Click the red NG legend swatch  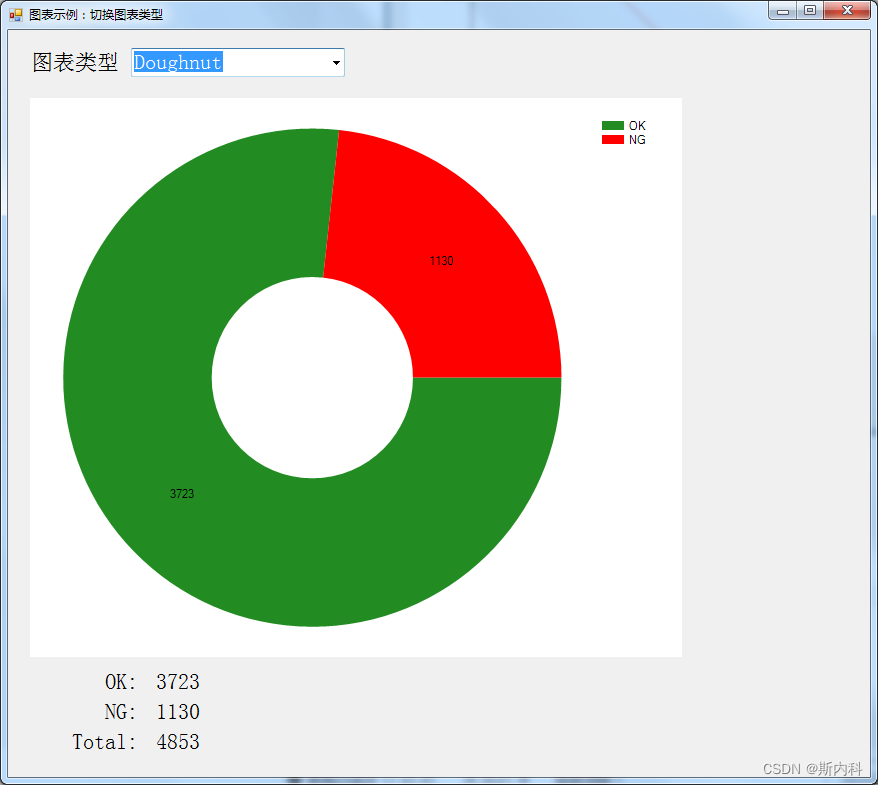pyautogui.click(x=613, y=139)
